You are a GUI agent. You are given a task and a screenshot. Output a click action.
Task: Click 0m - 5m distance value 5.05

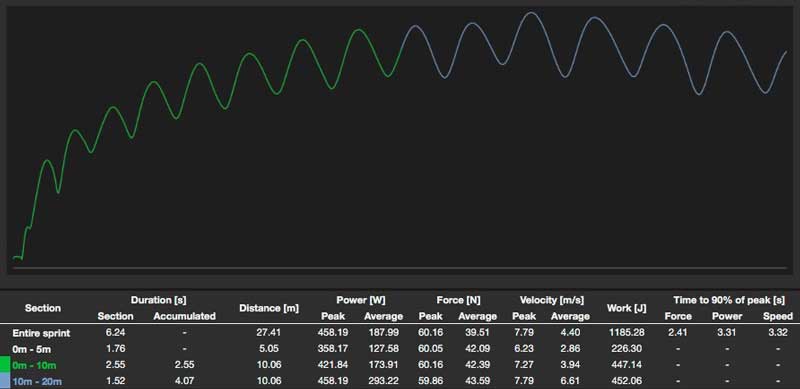(269, 349)
